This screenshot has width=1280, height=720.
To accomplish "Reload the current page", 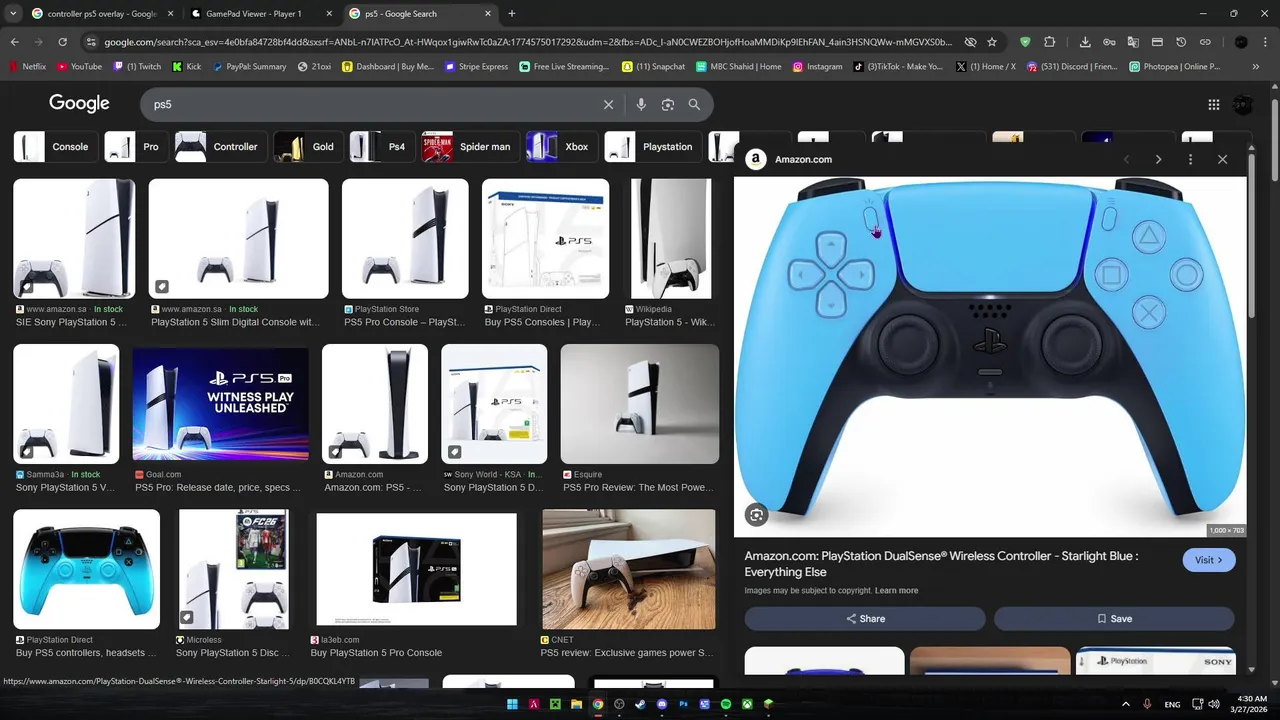I will pos(62,42).
